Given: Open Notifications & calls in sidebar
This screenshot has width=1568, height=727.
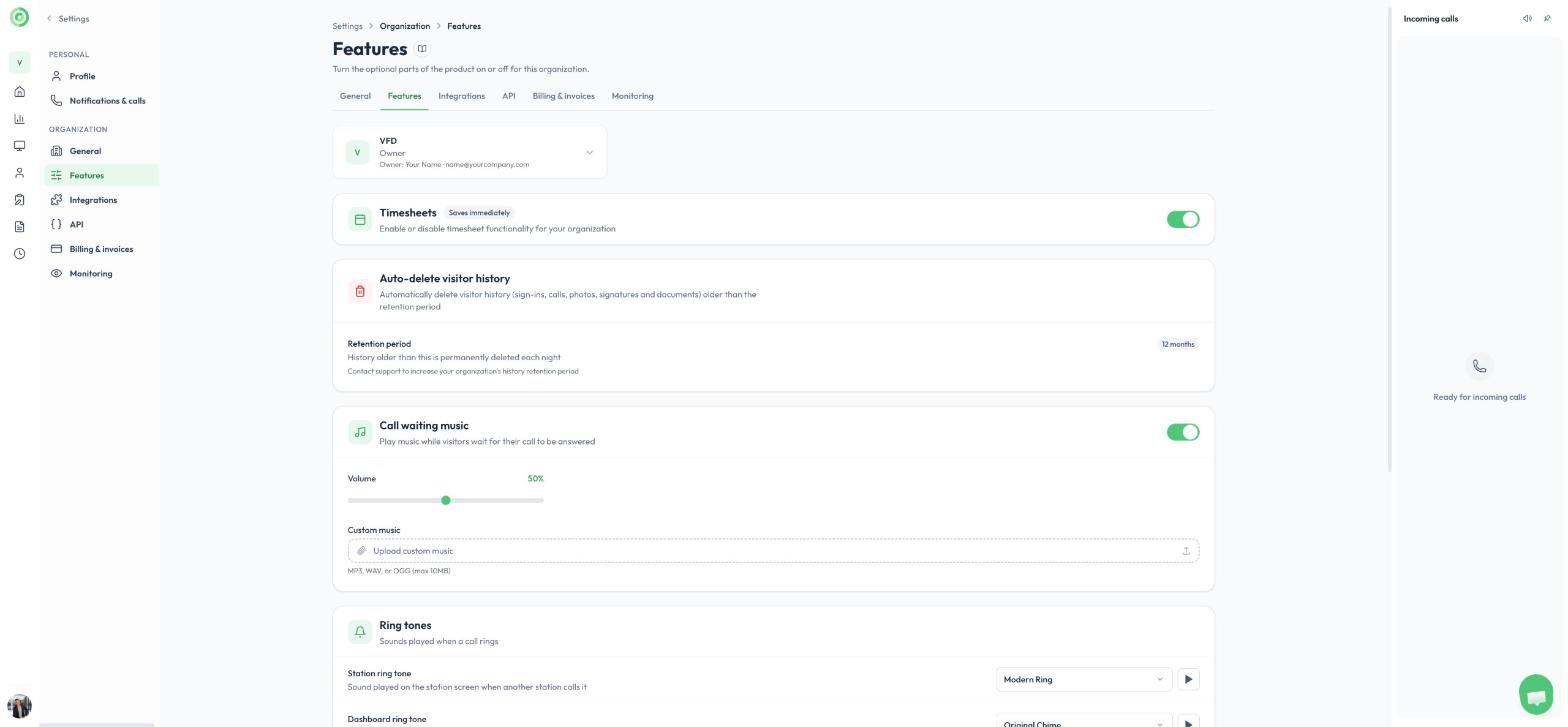Looking at the screenshot, I should [101, 101].
